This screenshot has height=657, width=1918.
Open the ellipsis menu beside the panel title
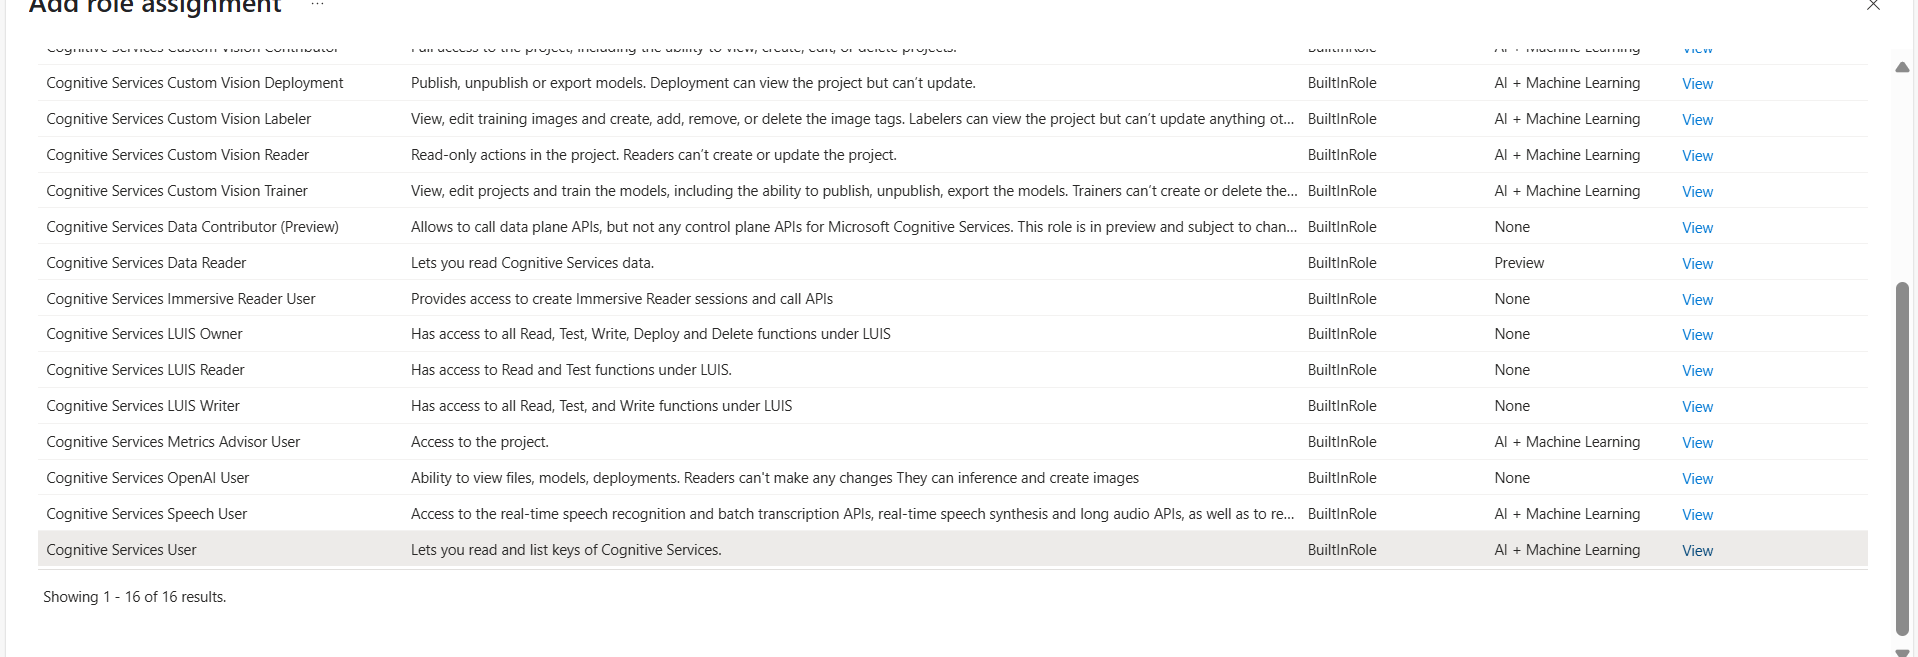(x=317, y=4)
